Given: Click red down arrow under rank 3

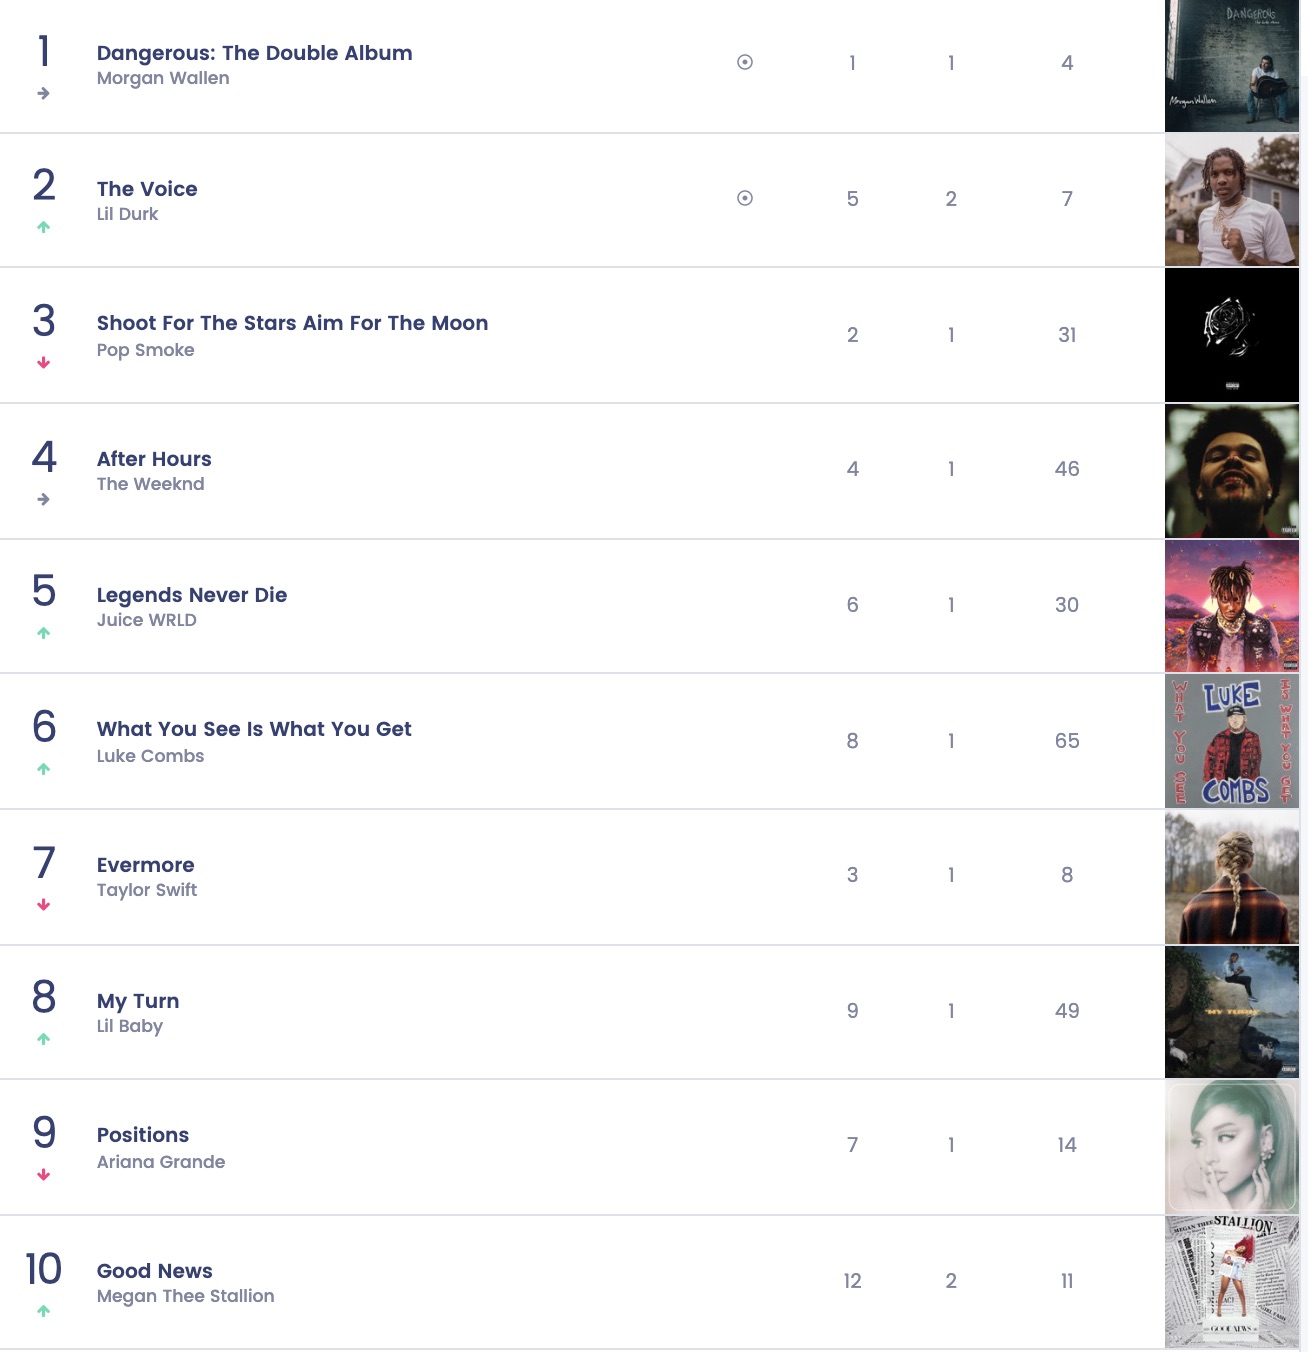Looking at the screenshot, I should (43, 363).
